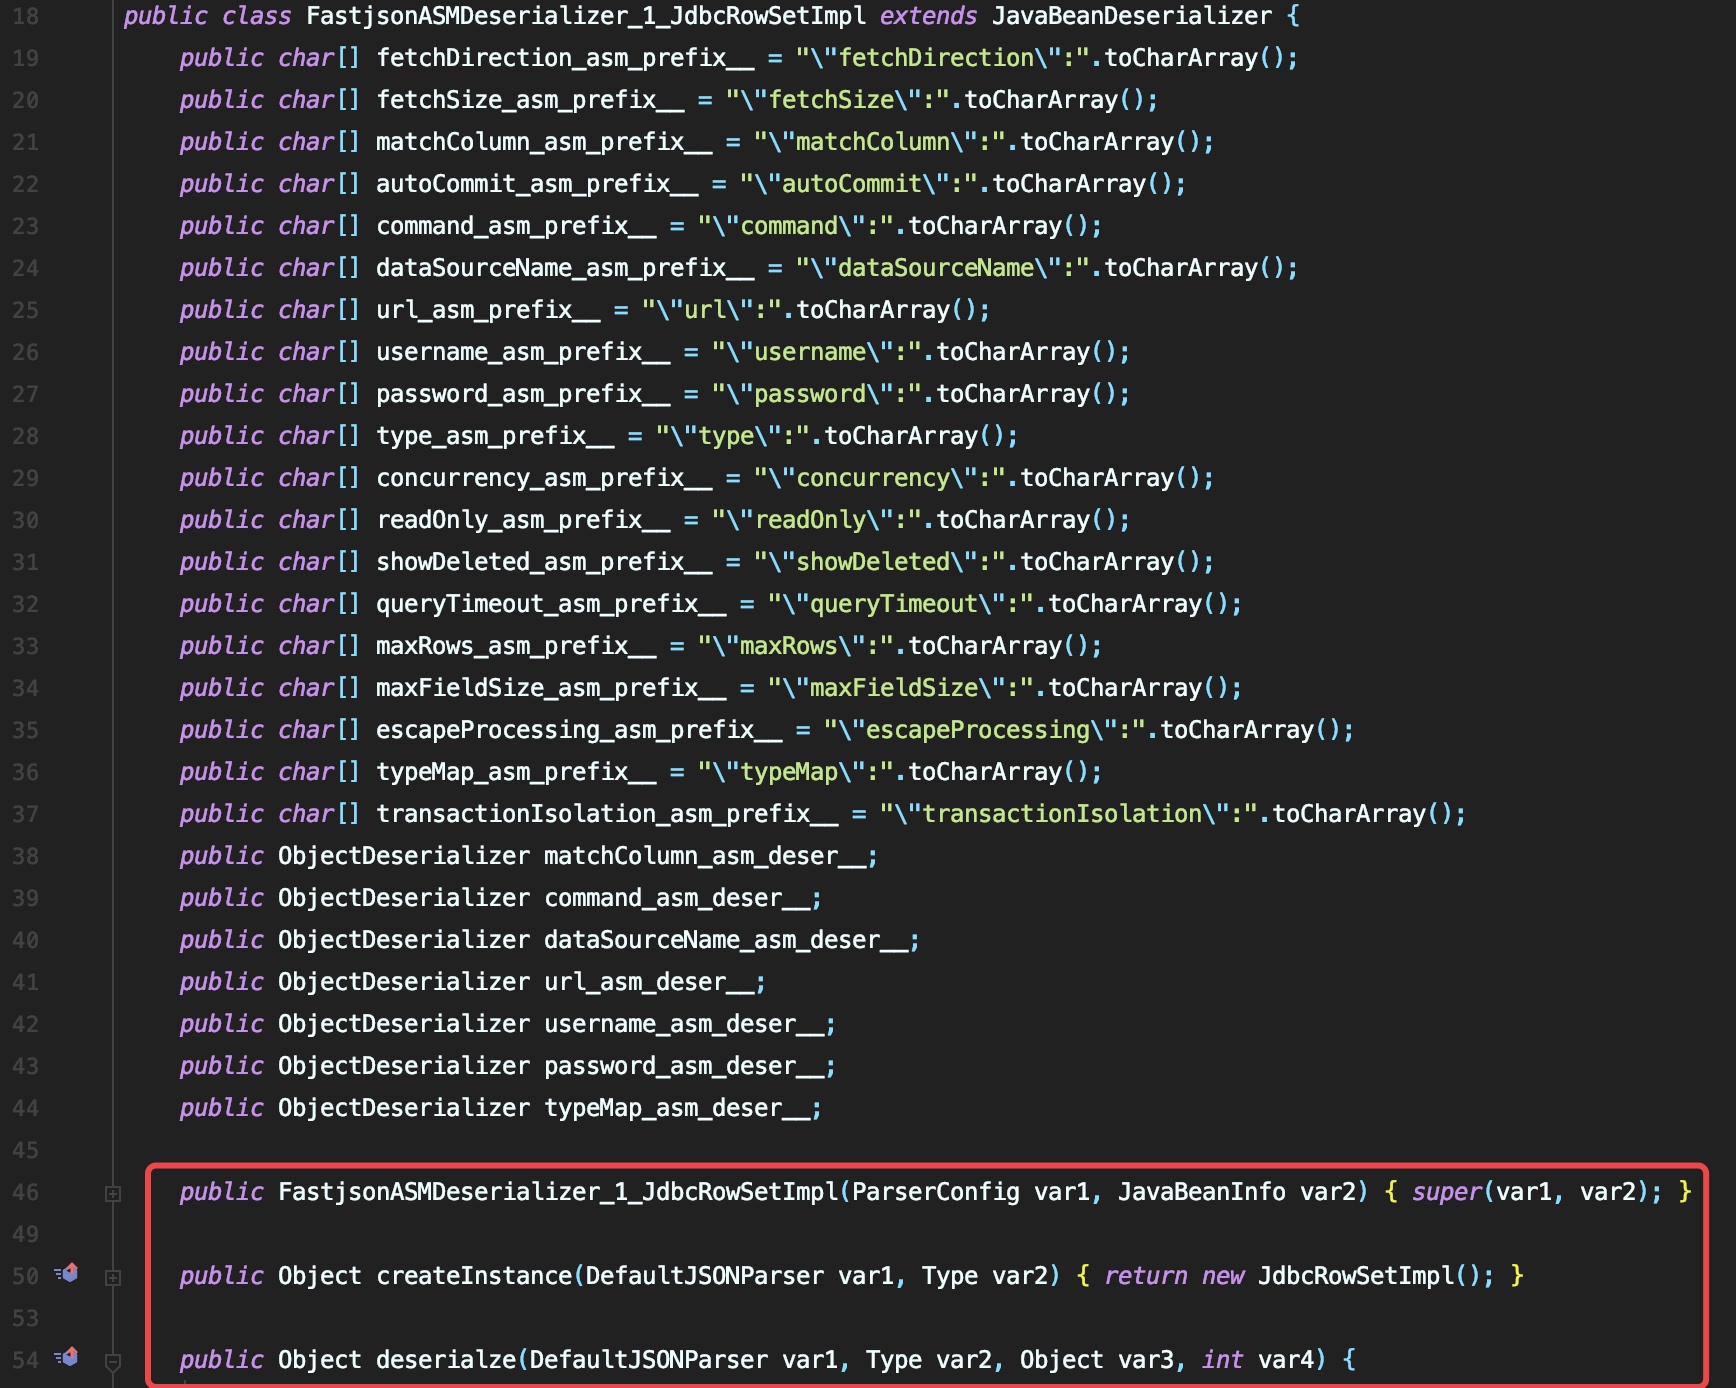Click the command_asm_prefix__ field name
The height and width of the screenshot is (1388, 1736).
pyautogui.click(x=516, y=226)
